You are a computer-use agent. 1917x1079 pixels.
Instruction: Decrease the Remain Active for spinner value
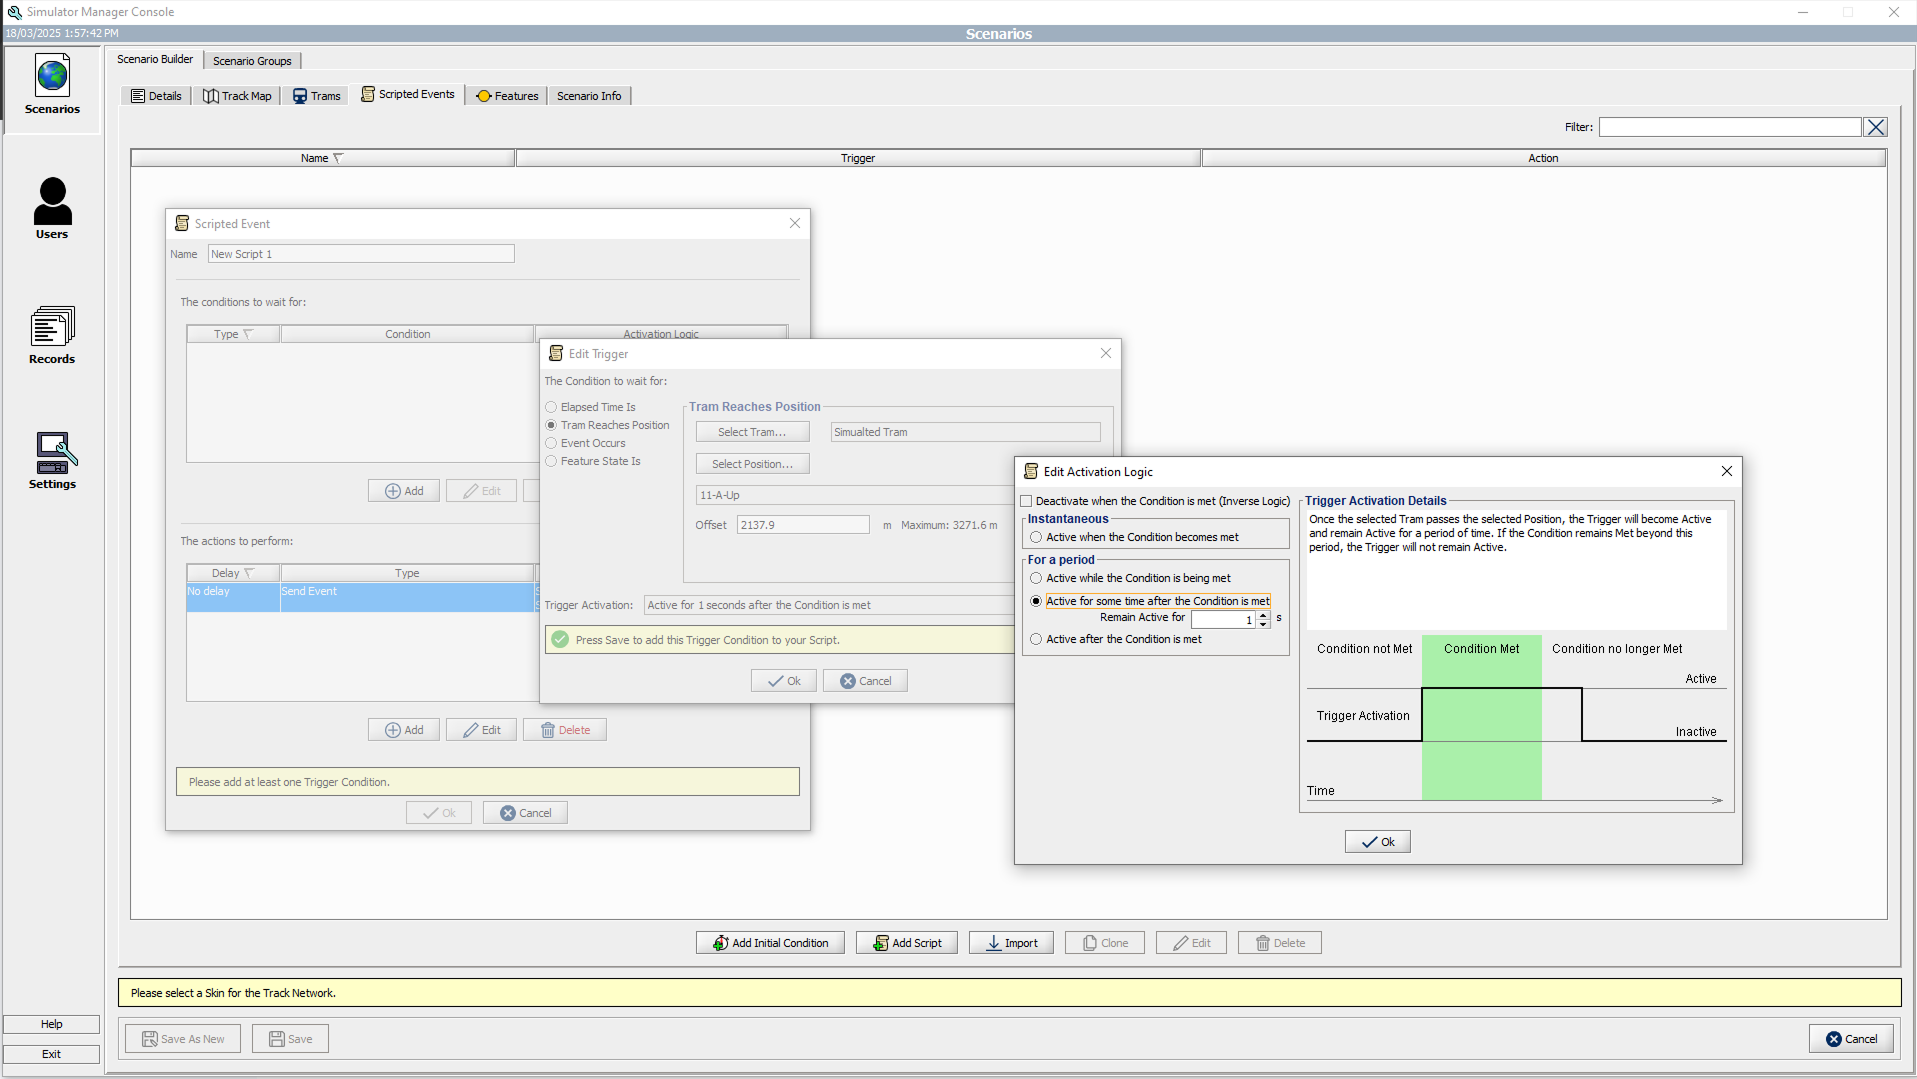(x=1264, y=625)
